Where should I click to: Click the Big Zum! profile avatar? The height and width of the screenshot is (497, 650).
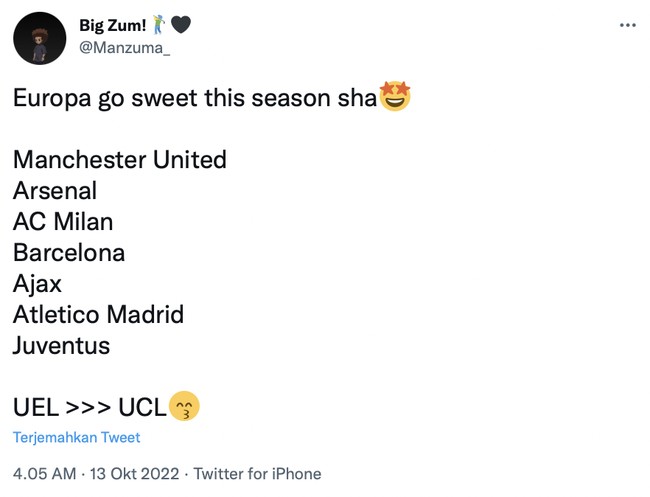40,38
